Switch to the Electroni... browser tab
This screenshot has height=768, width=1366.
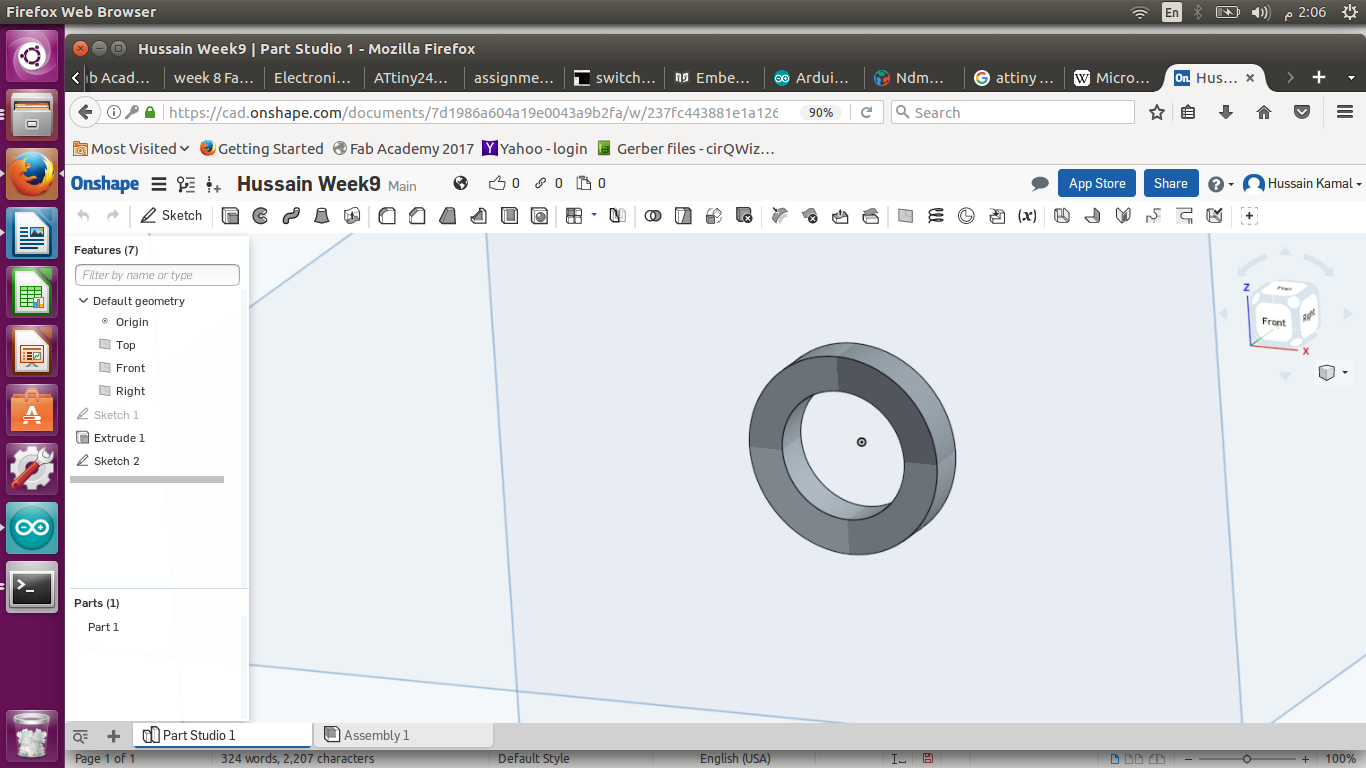point(314,77)
